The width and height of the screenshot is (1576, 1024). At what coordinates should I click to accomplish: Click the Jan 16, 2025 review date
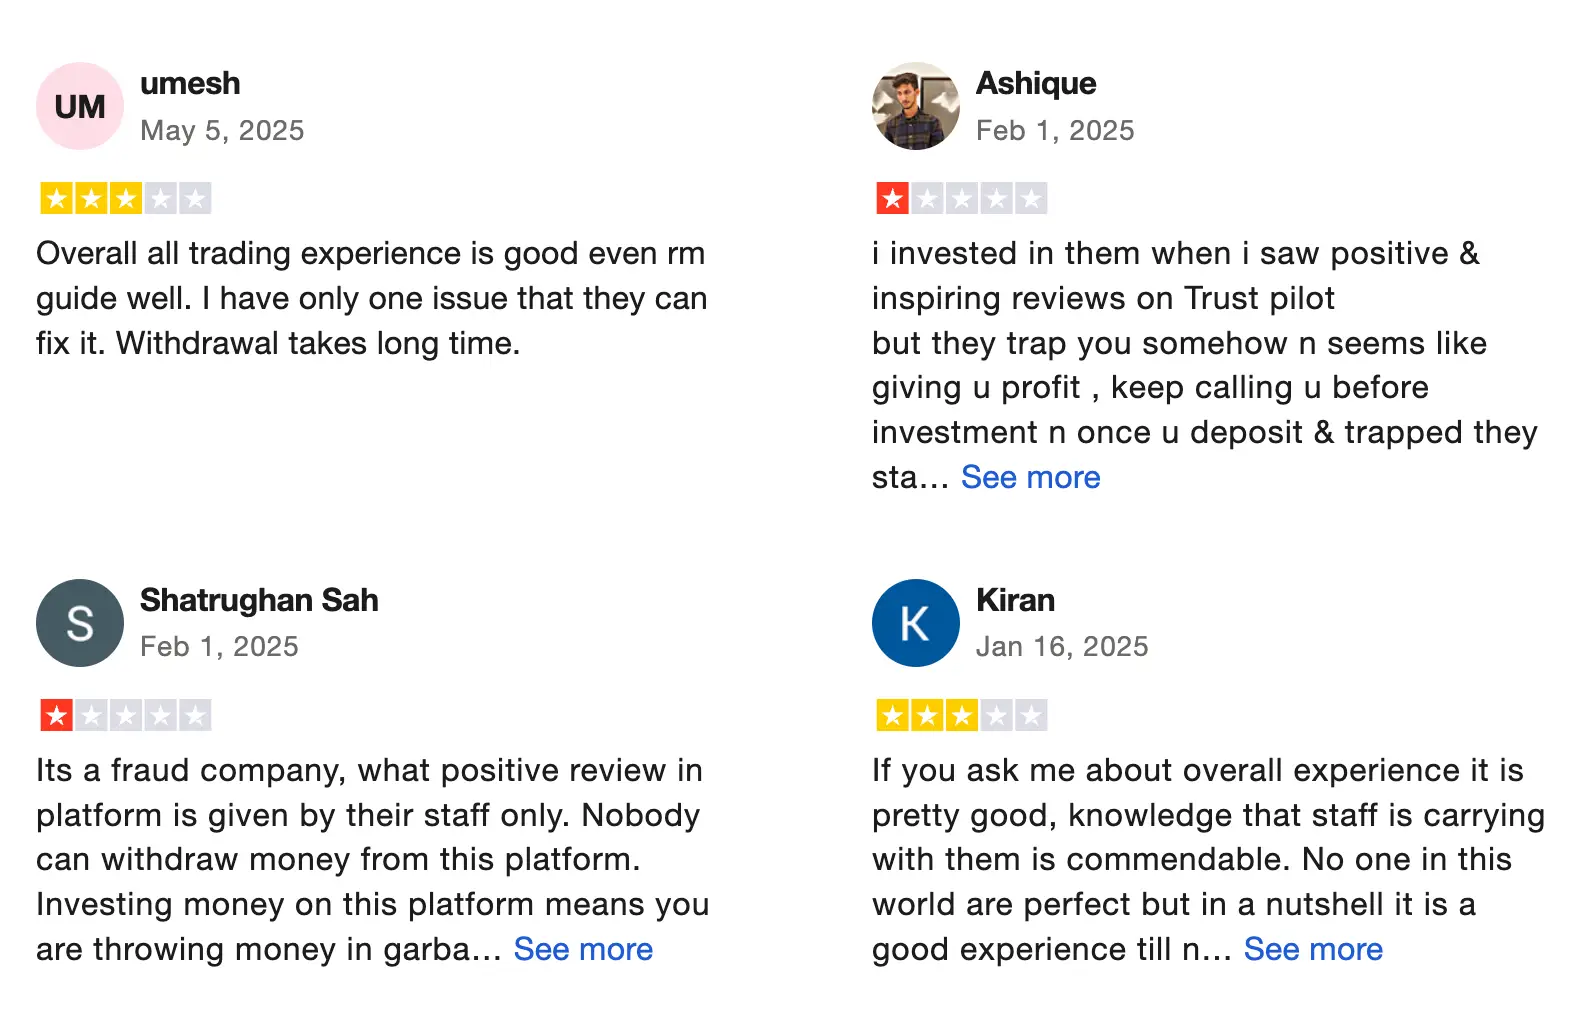[x=1062, y=647]
